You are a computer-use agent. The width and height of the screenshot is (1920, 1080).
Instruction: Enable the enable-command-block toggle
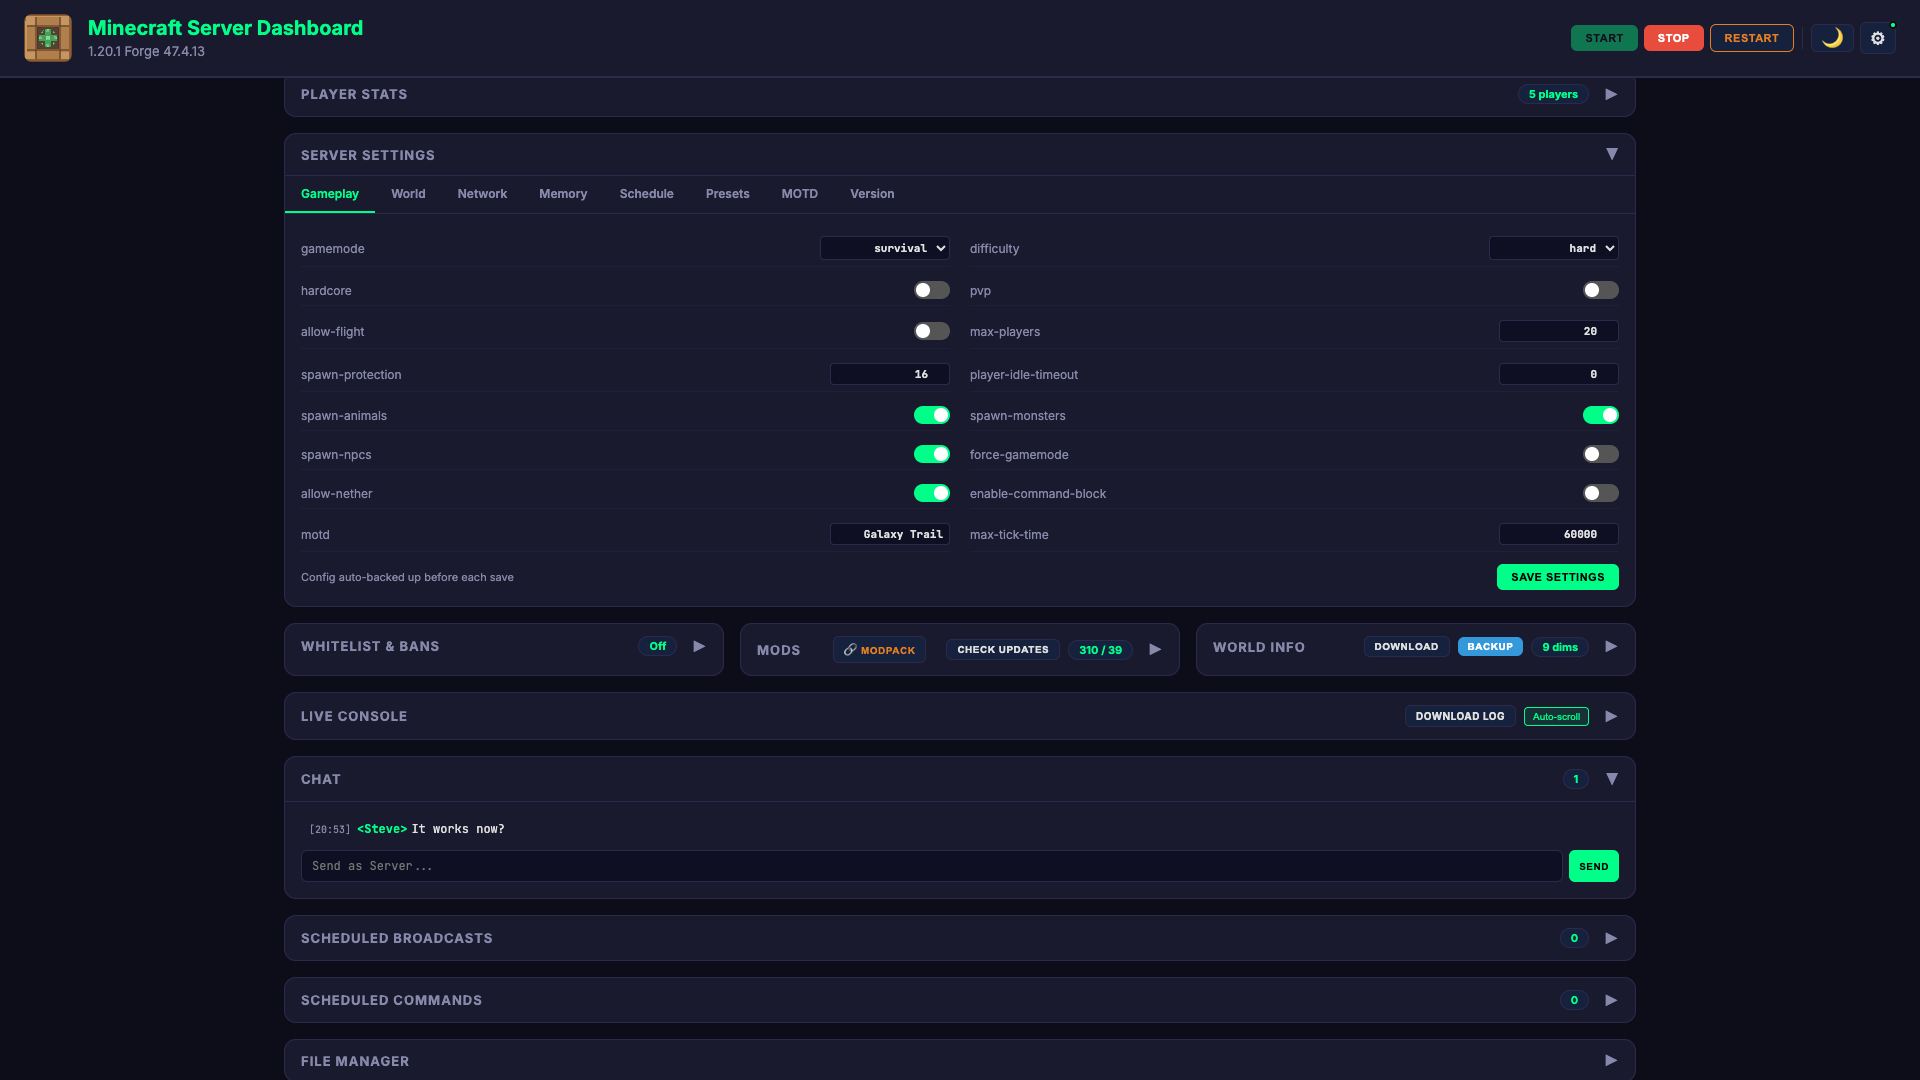click(x=1600, y=492)
